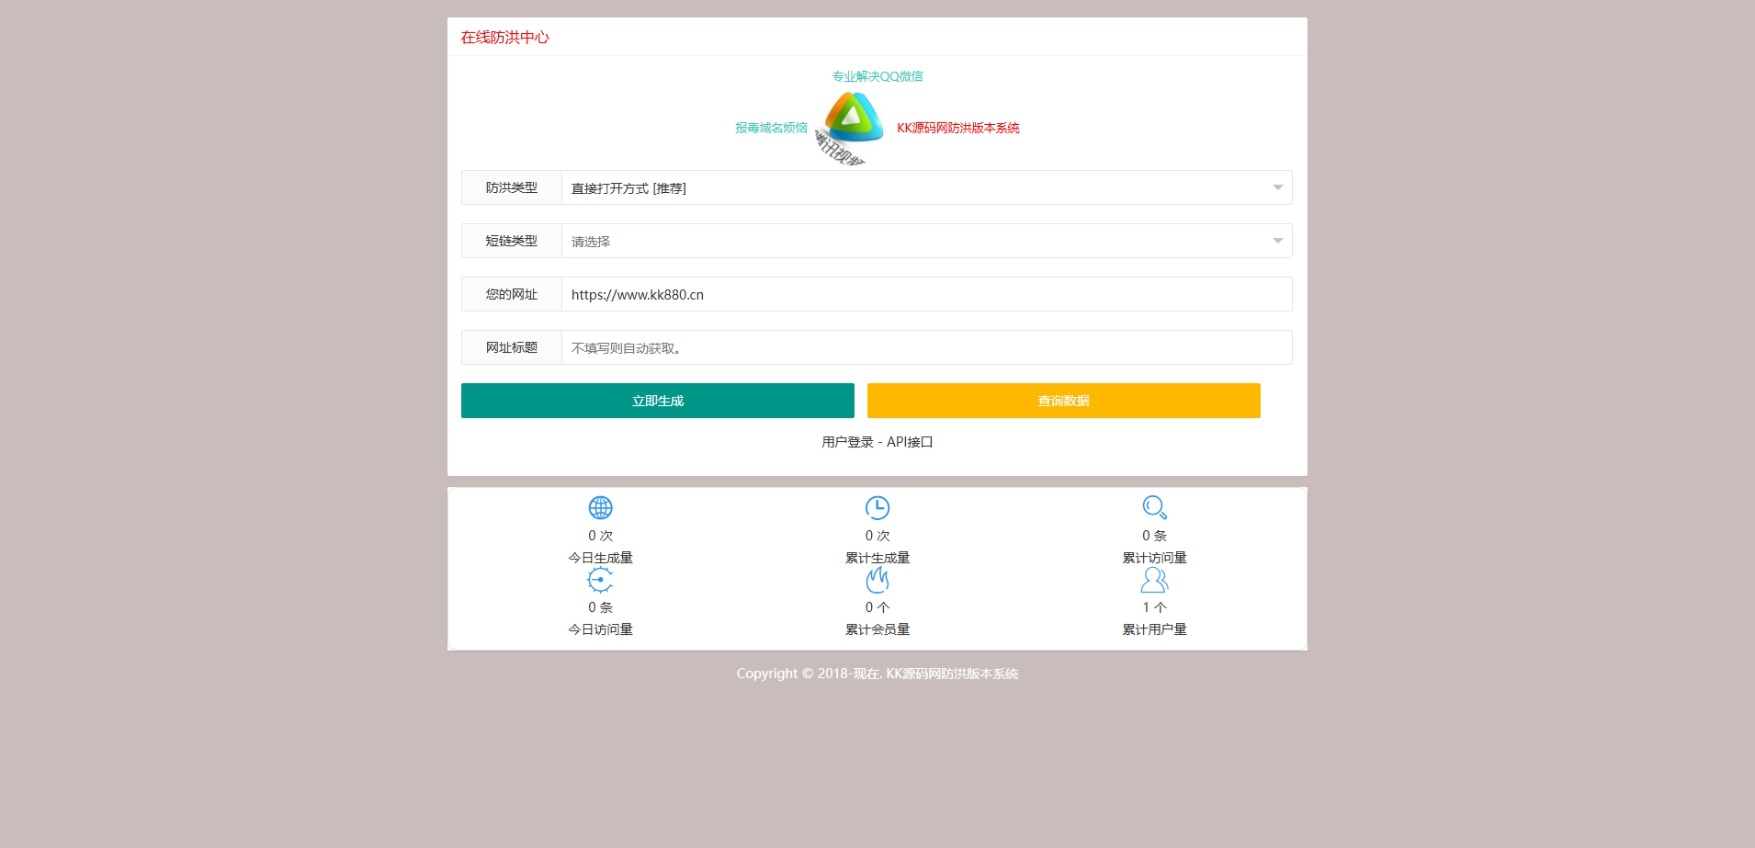Click the 报毒域名烦恼 text
Viewport: 1755px width, 848px height.
771,128
